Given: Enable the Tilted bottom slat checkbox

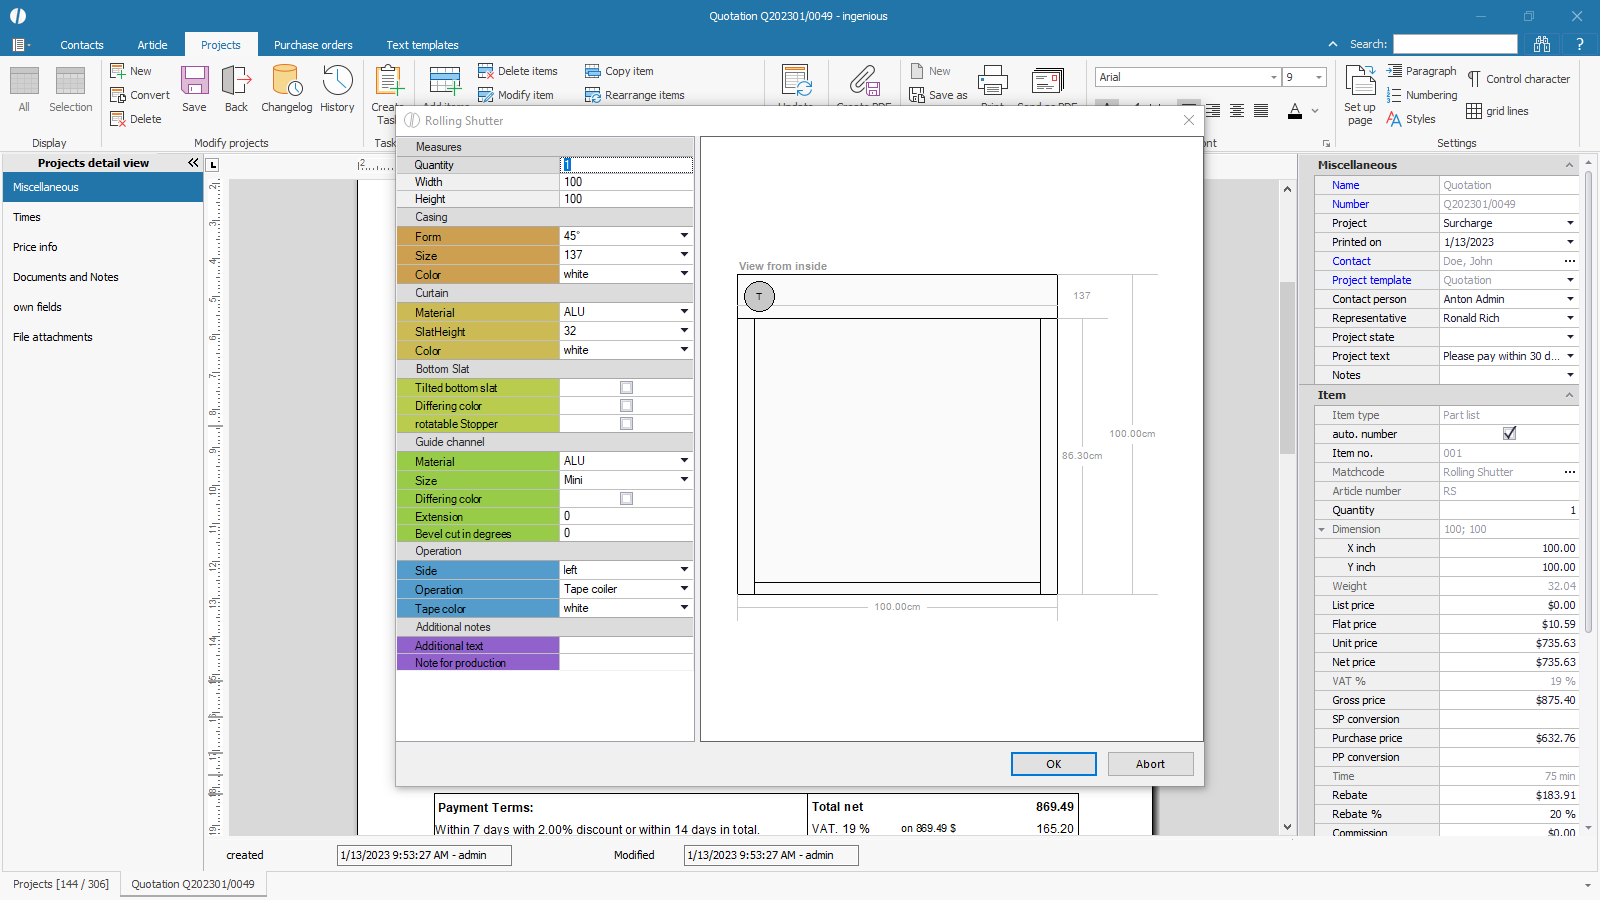Looking at the screenshot, I should tap(626, 388).
